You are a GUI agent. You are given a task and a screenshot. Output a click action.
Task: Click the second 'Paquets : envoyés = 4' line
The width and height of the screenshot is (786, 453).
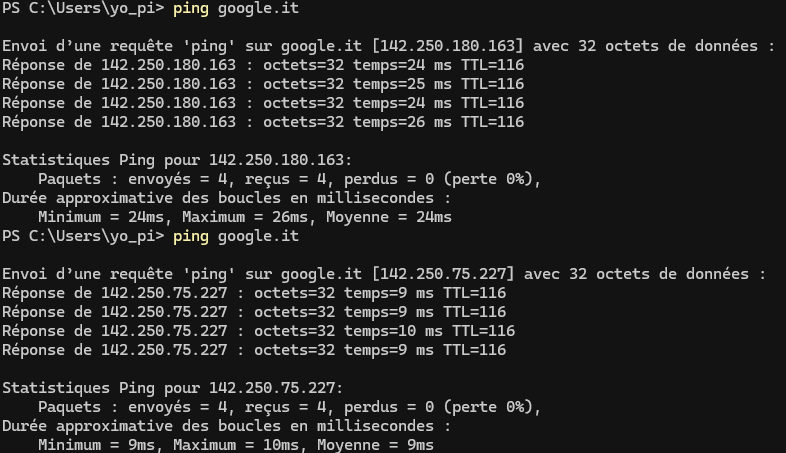tap(290, 407)
